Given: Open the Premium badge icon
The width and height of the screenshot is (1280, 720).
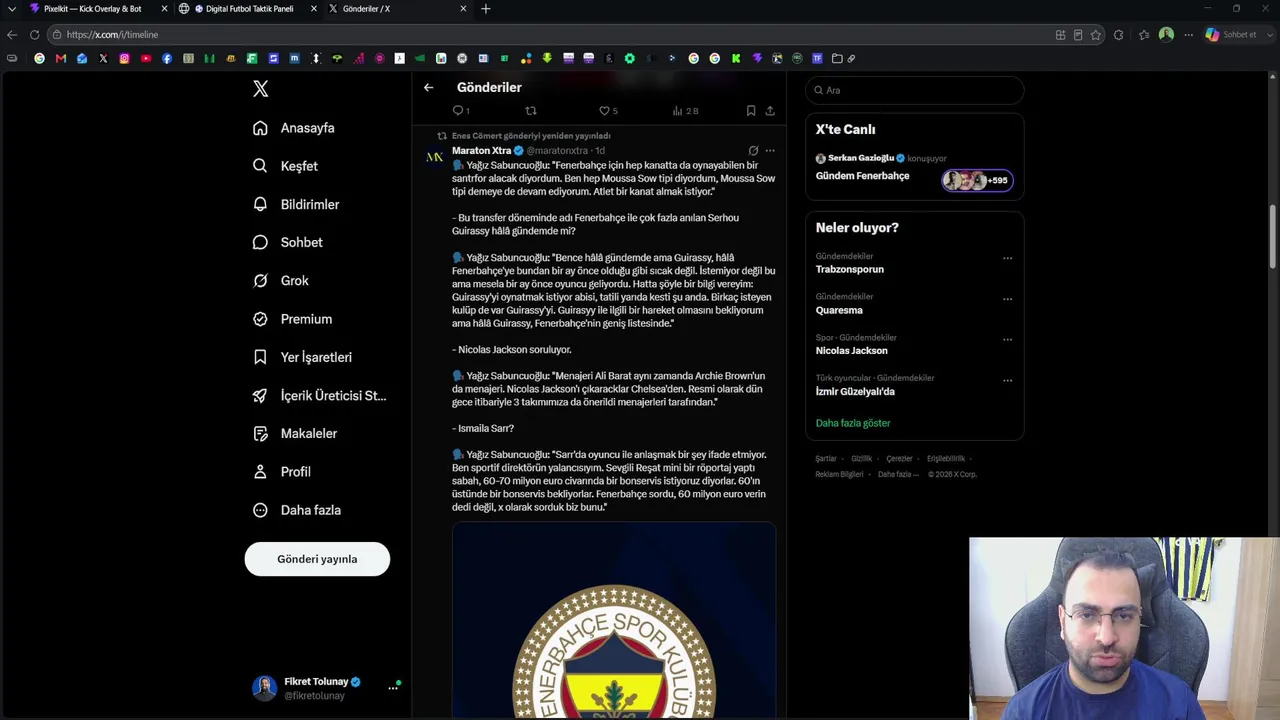Looking at the screenshot, I should coord(260,319).
